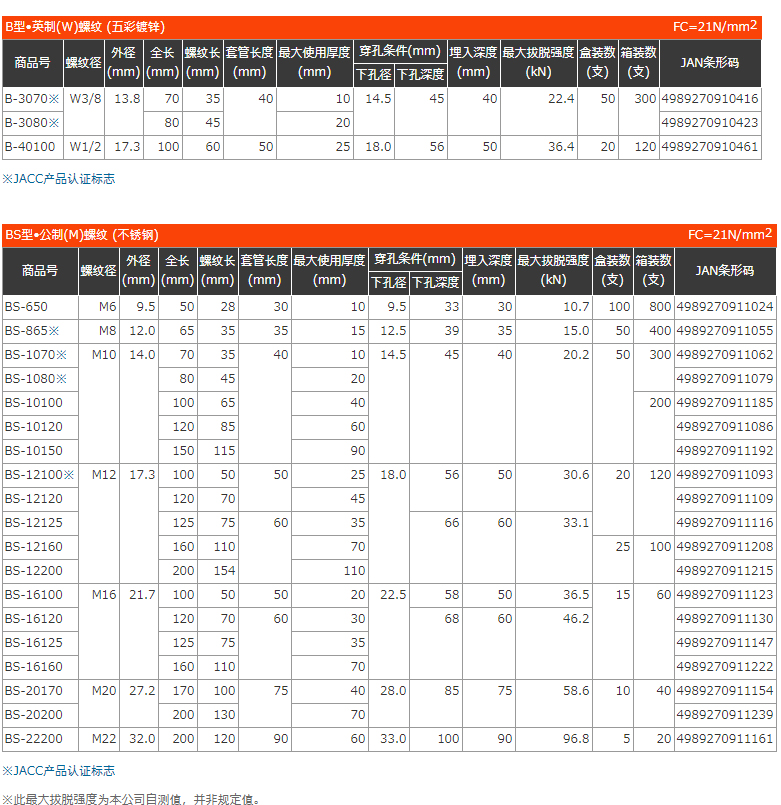Image resolution: width=781 pixels, height=805 pixels.
Task: Select product code BS-12125
Action: point(34,523)
